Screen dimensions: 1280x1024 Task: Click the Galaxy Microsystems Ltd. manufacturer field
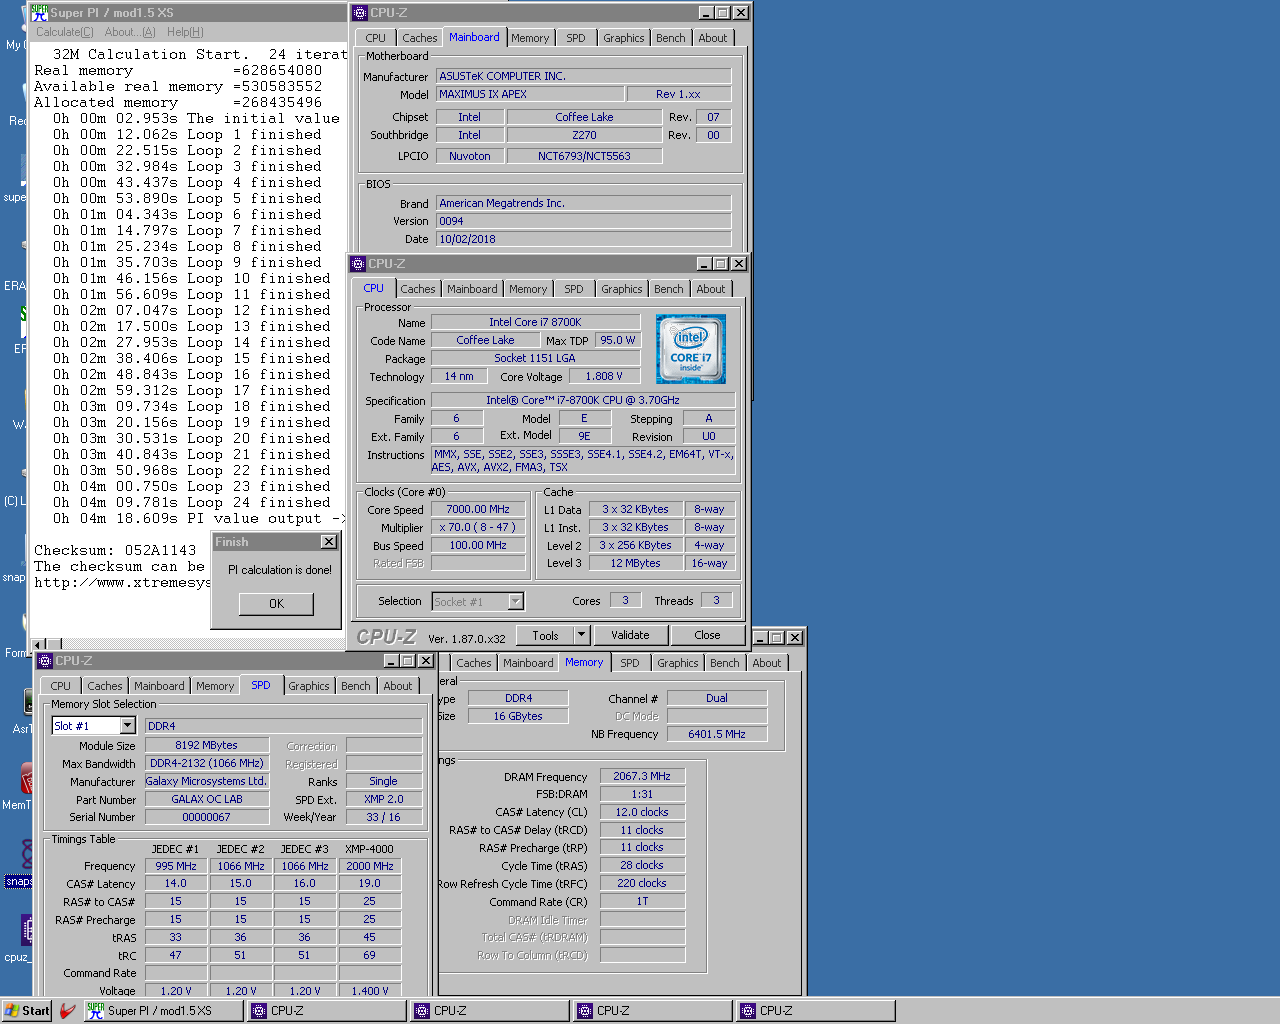pyautogui.click(x=207, y=781)
